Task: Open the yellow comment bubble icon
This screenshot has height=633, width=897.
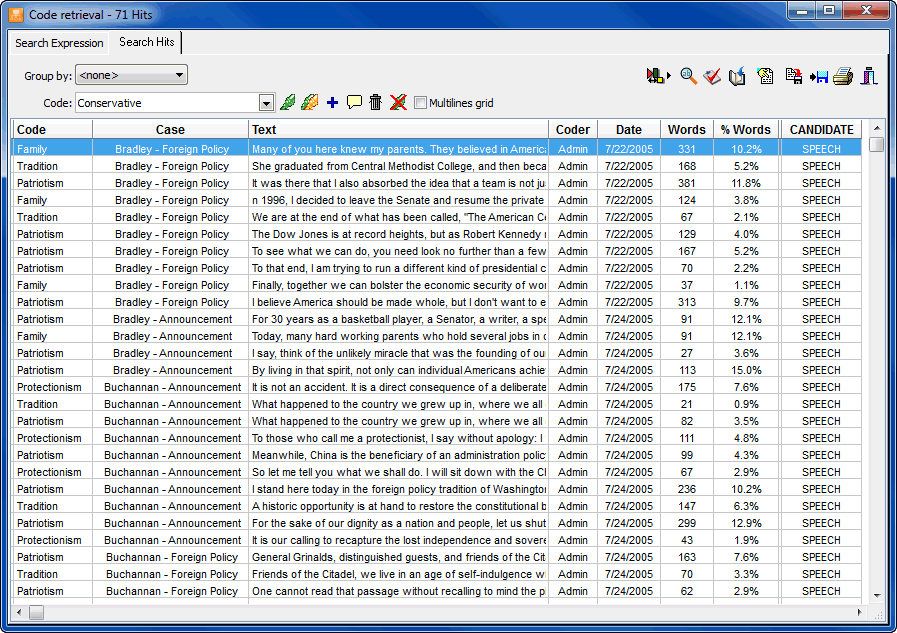Action: pyautogui.click(x=354, y=103)
